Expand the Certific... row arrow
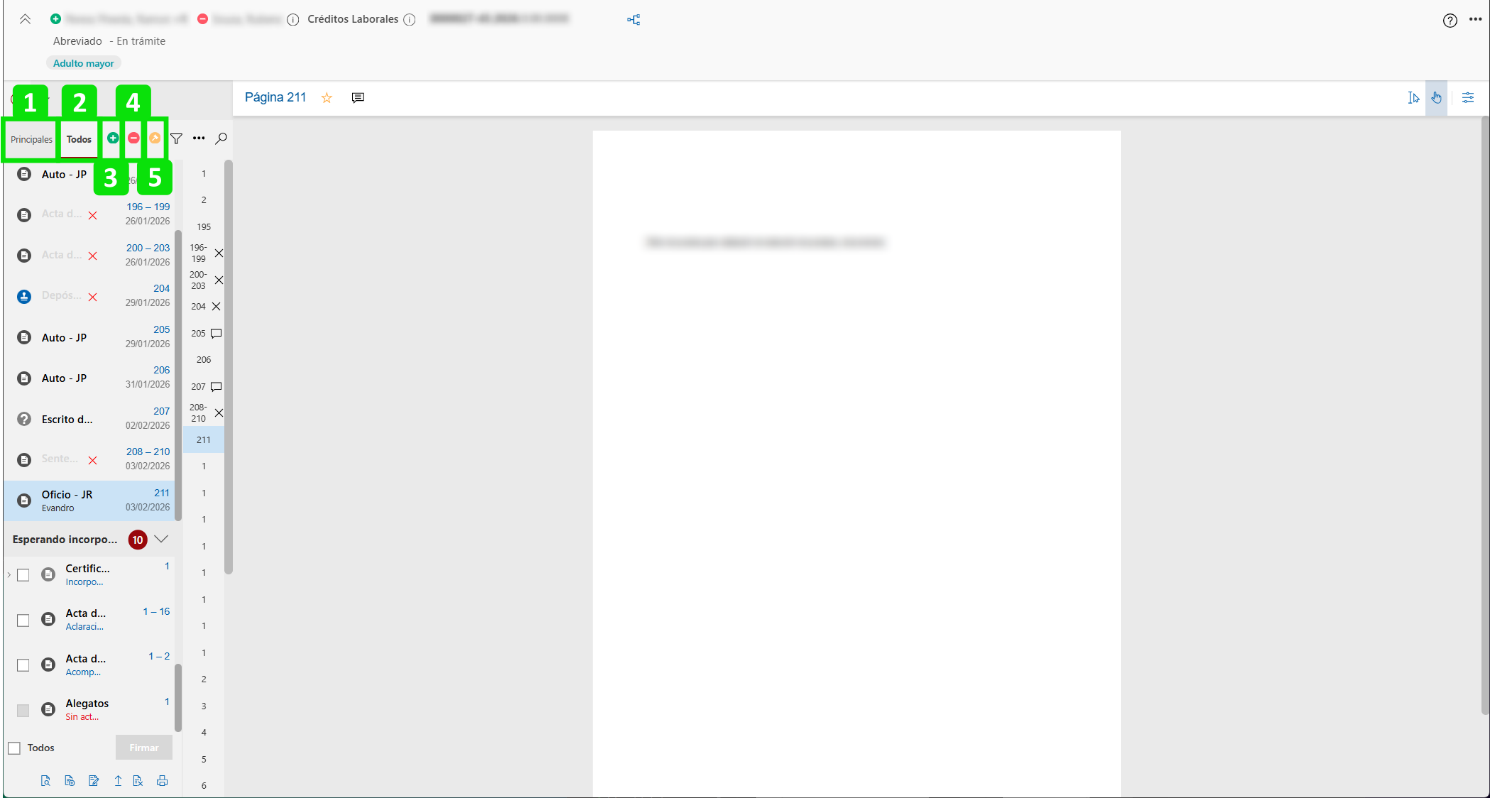 point(9,575)
